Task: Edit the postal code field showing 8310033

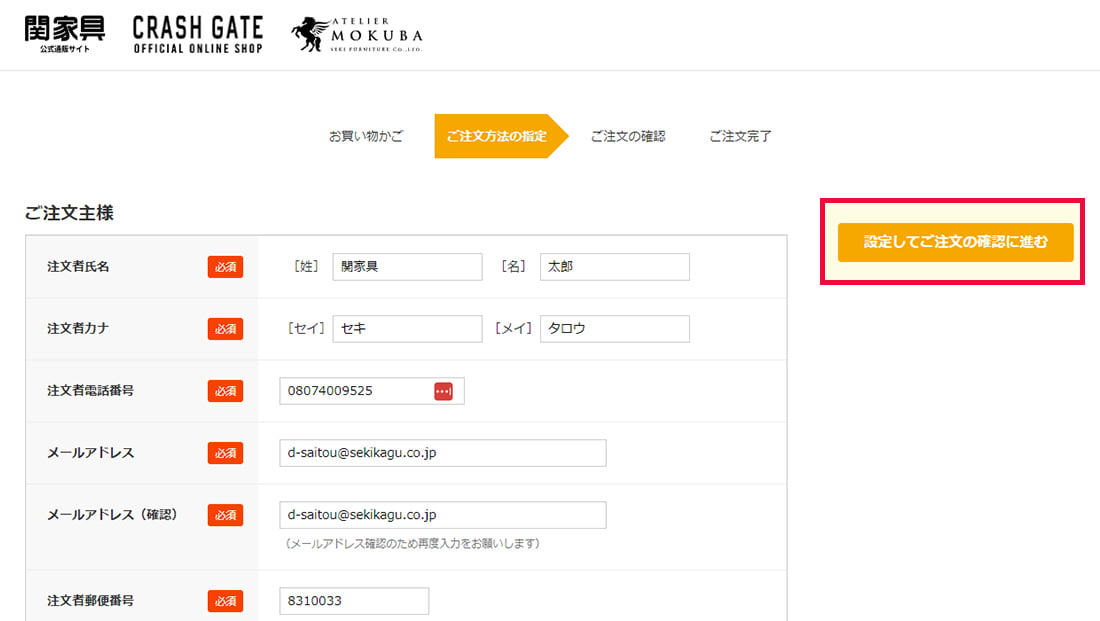Action: coord(353,601)
